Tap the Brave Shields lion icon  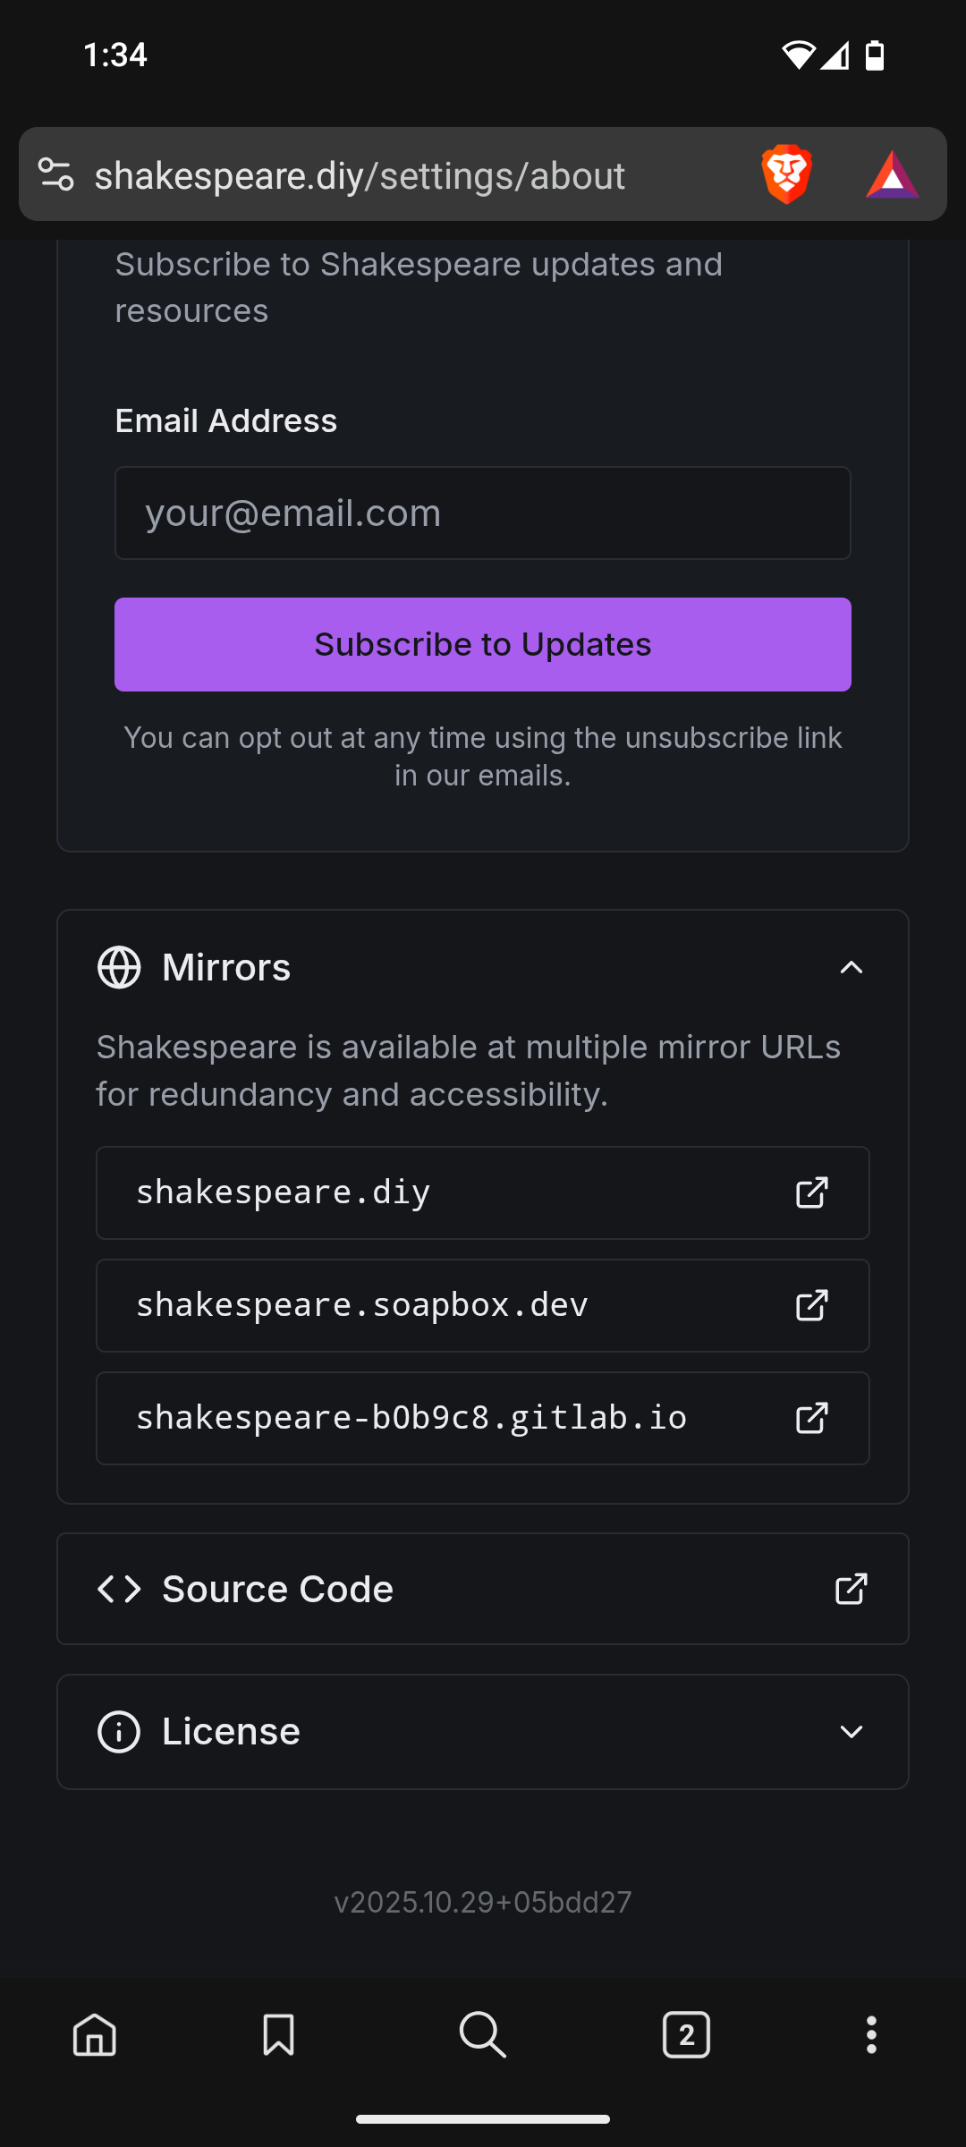(787, 174)
